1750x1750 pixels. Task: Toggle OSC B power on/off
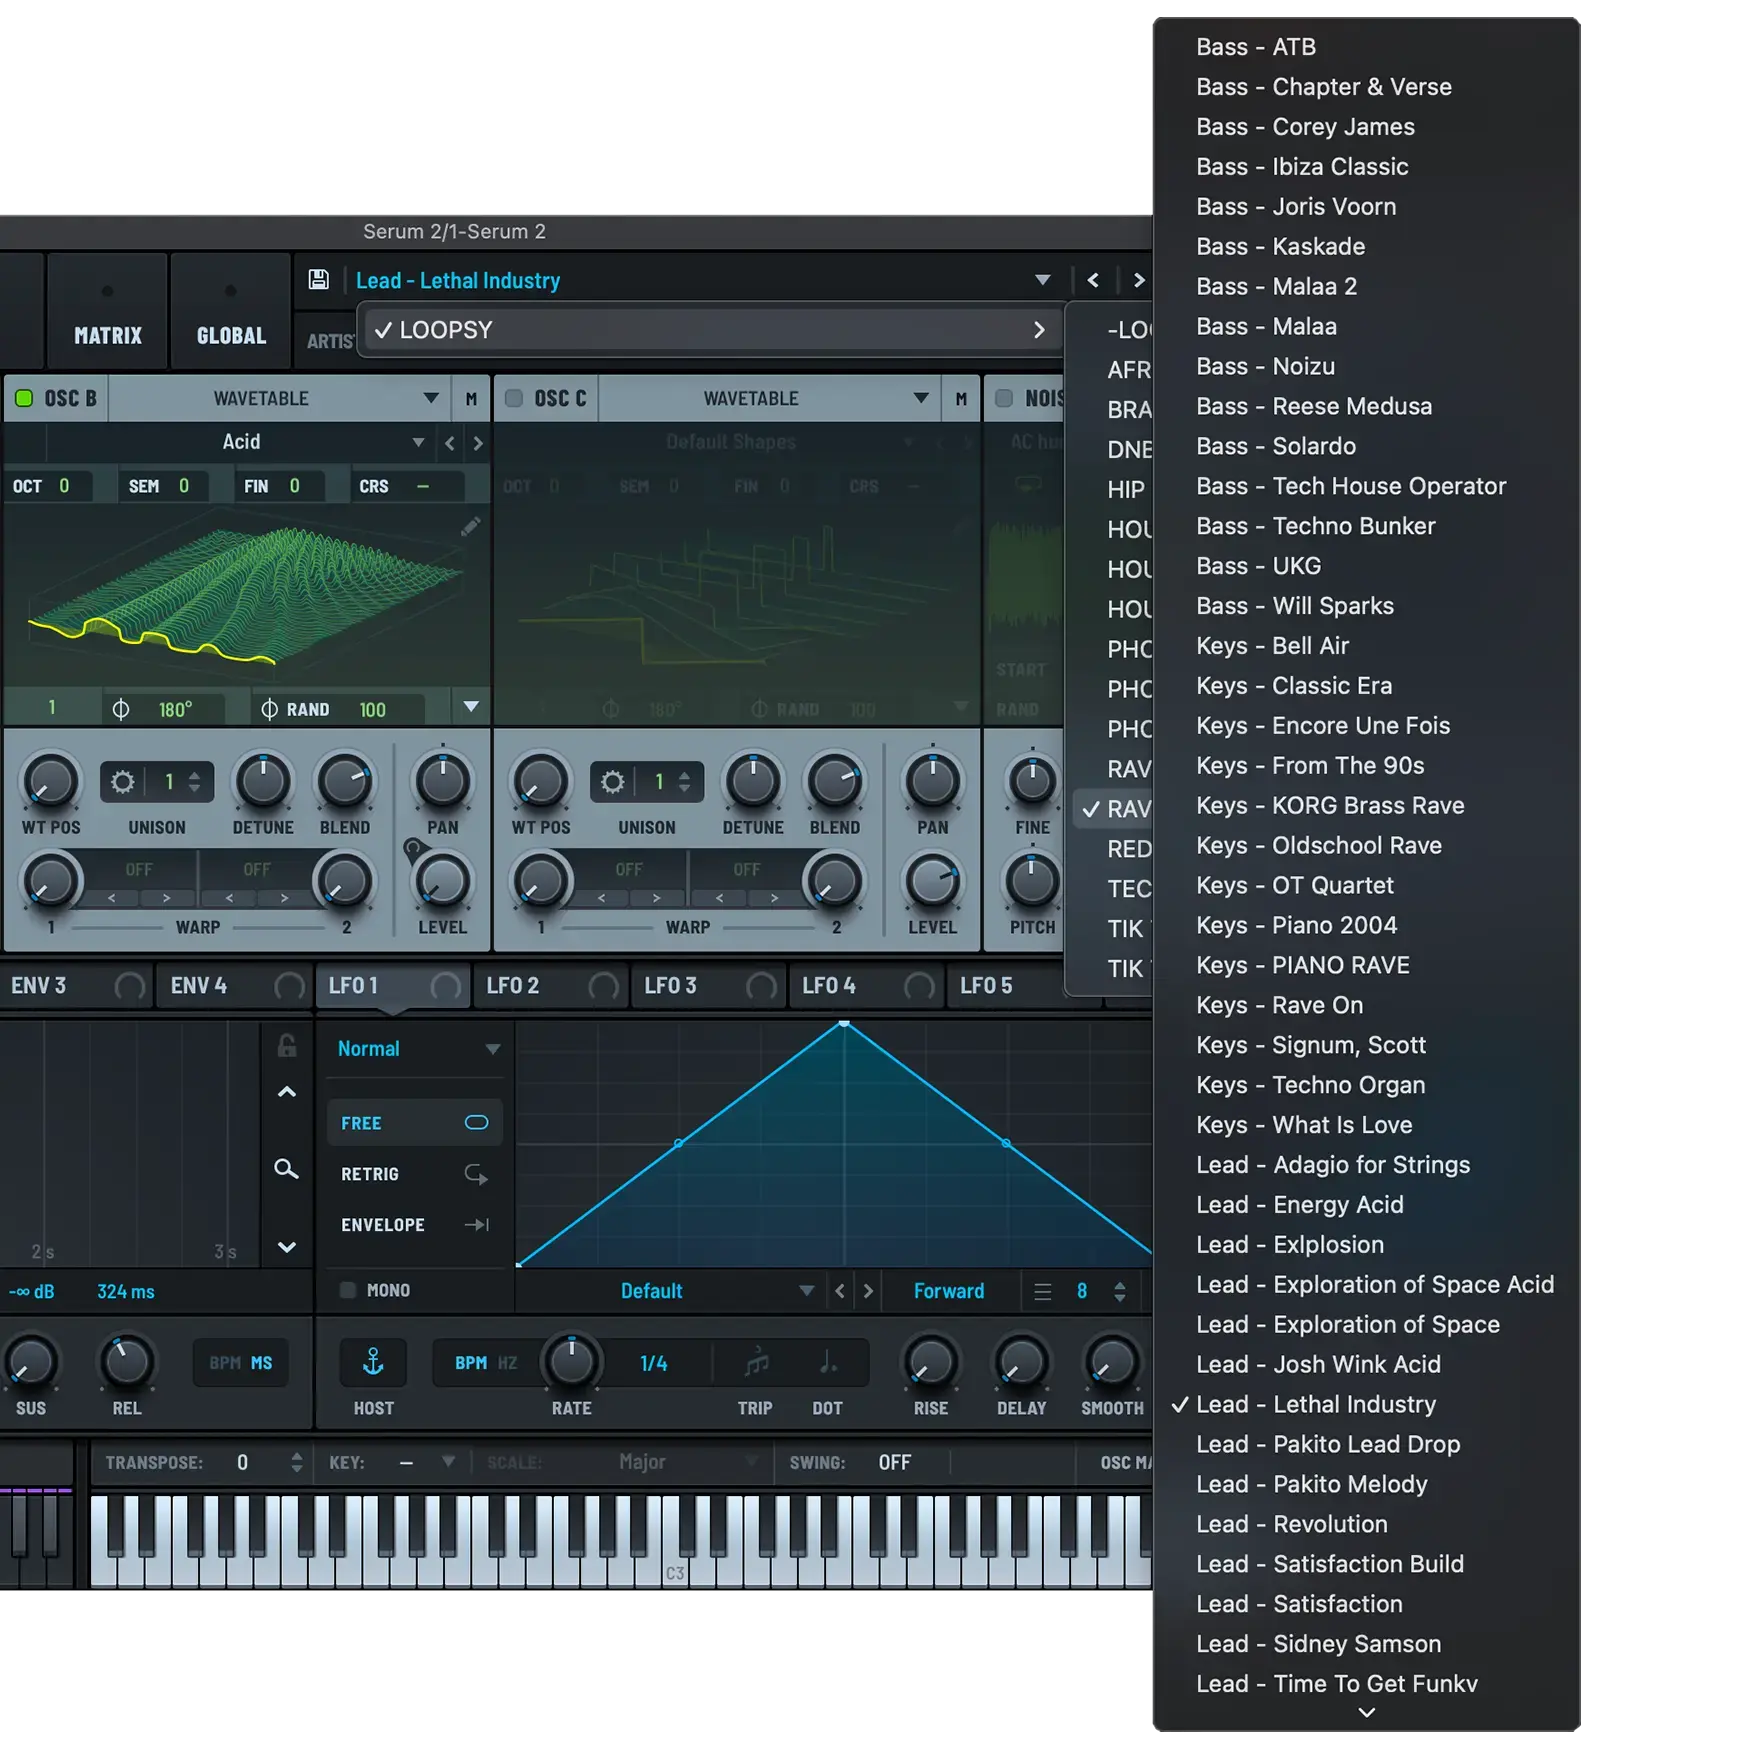pos(24,398)
